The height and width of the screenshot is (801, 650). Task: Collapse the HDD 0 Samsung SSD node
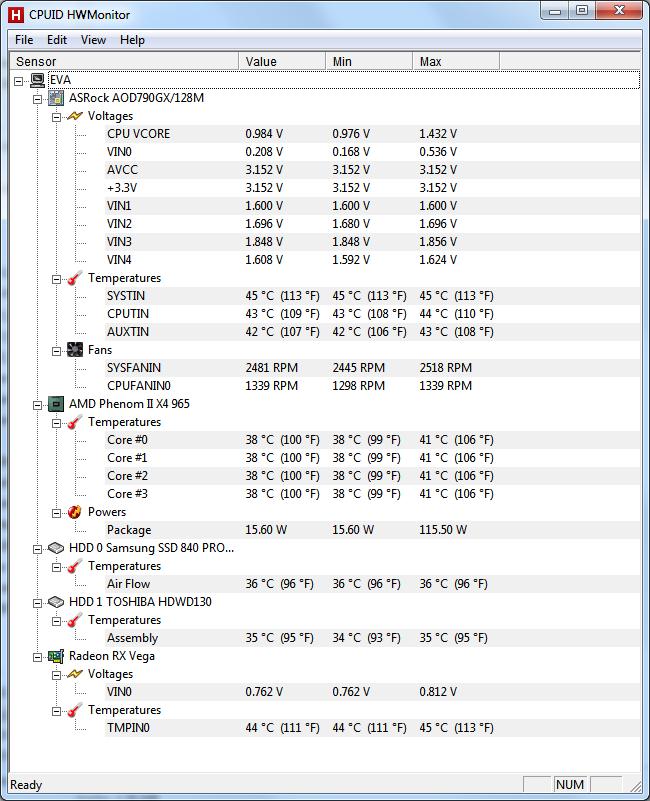pyautogui.click(x=37, y=549)
